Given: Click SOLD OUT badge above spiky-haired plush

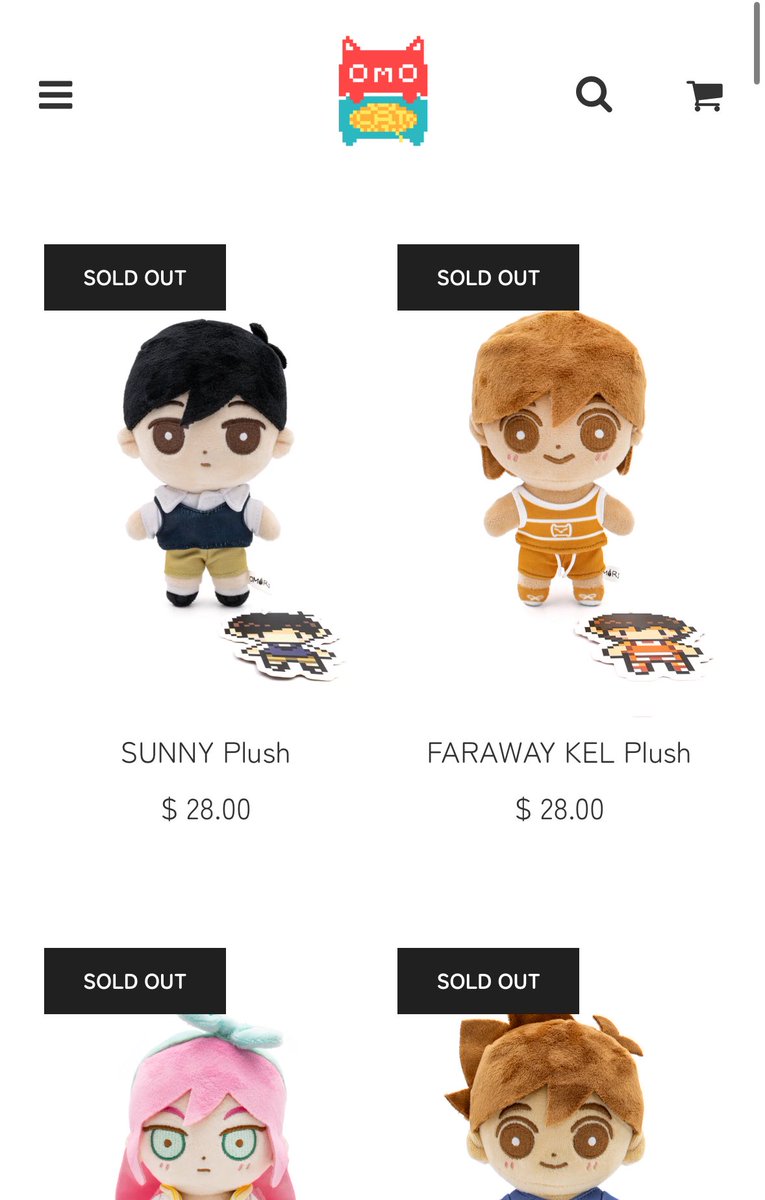Looking at the screenshot, I should pyautogui.click(x=488, y=981).
